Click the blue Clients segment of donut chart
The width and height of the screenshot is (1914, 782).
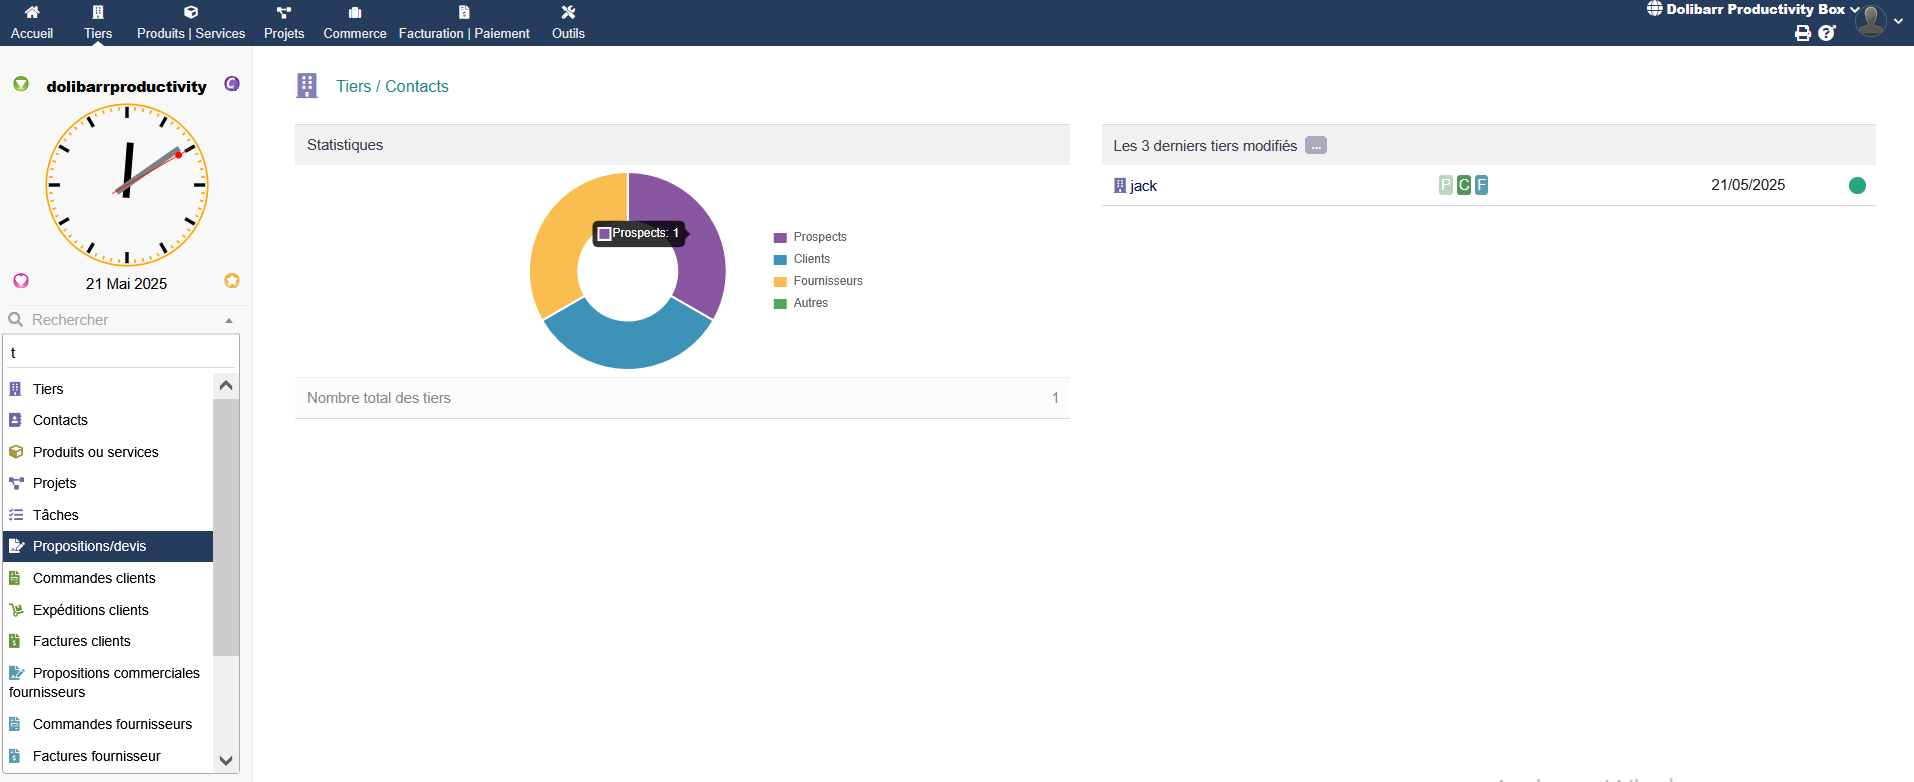pos(627,343)
